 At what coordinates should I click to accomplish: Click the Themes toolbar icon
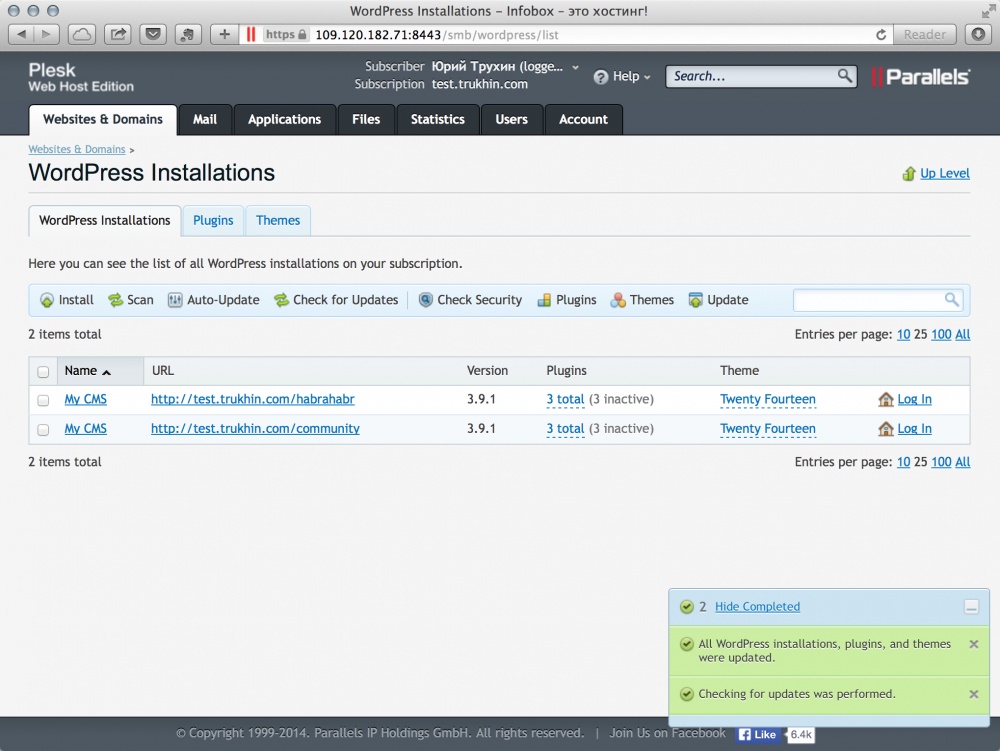tap(618, 300)
